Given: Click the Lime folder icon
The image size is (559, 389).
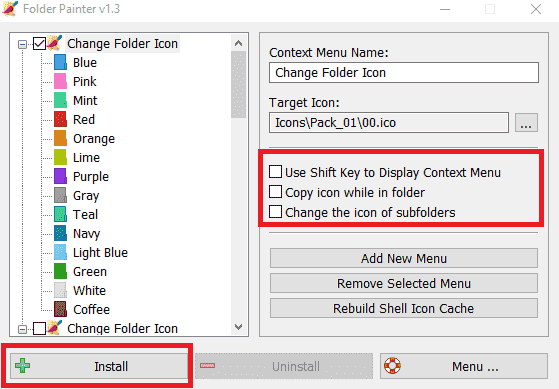Looking at the screenshot, I should (60, 157).
